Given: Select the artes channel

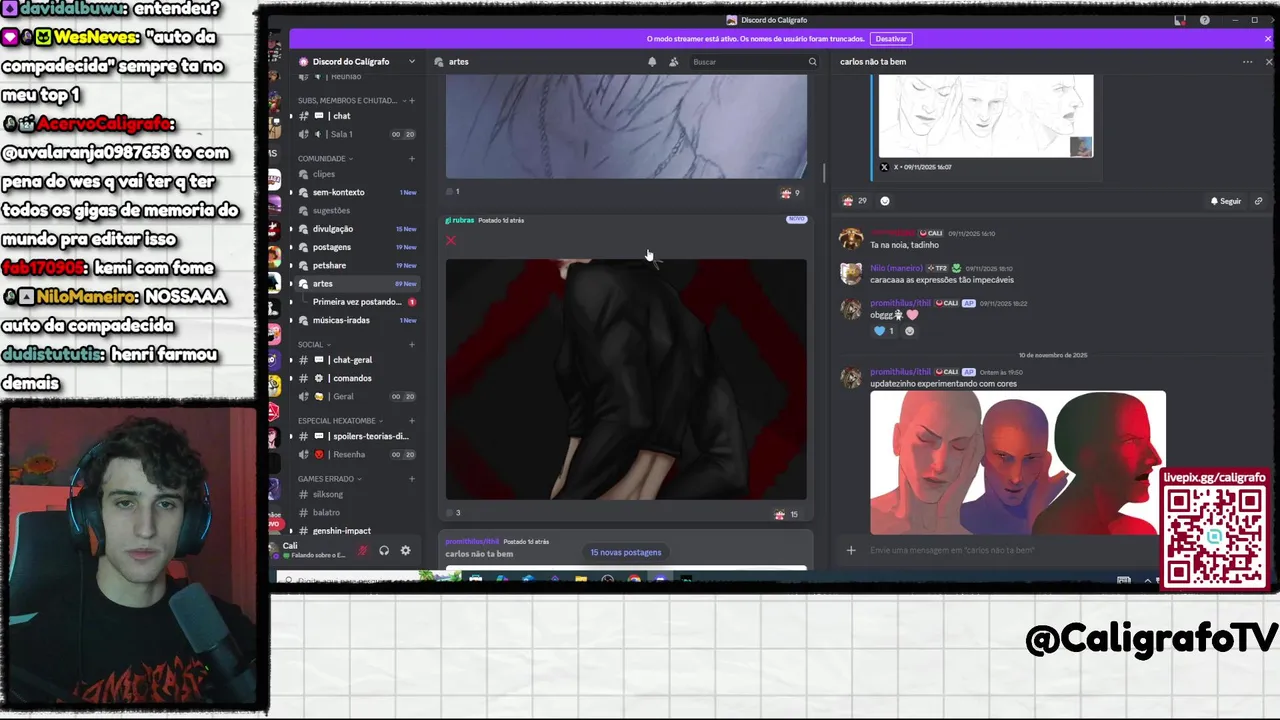Looking at the screenshot, I should click(355, 284).
